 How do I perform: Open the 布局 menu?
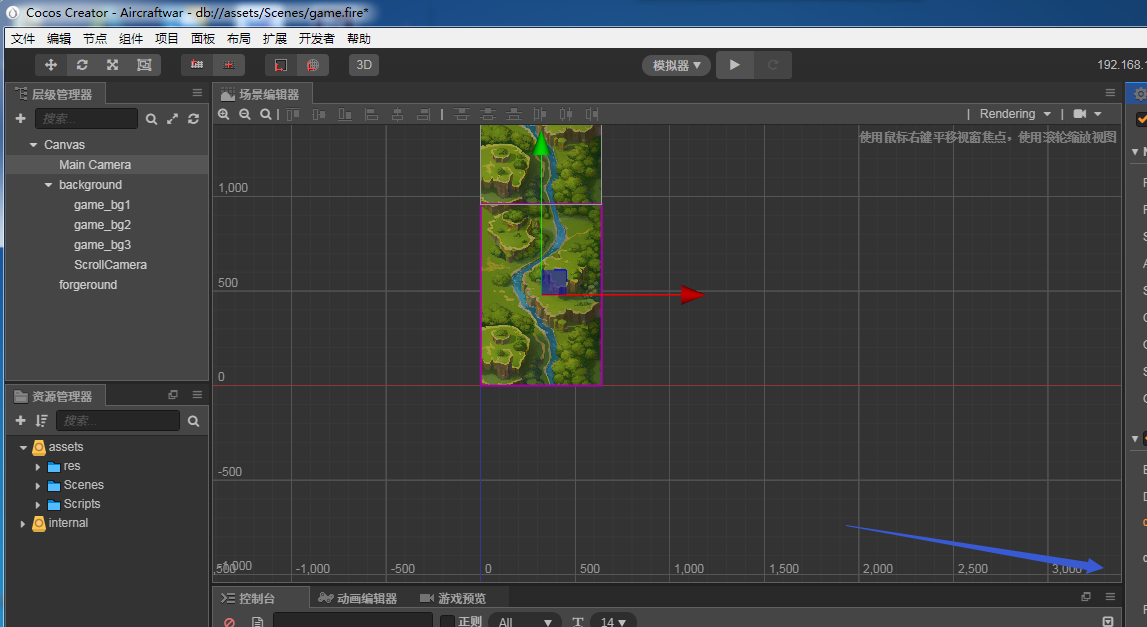pos(238,39)
